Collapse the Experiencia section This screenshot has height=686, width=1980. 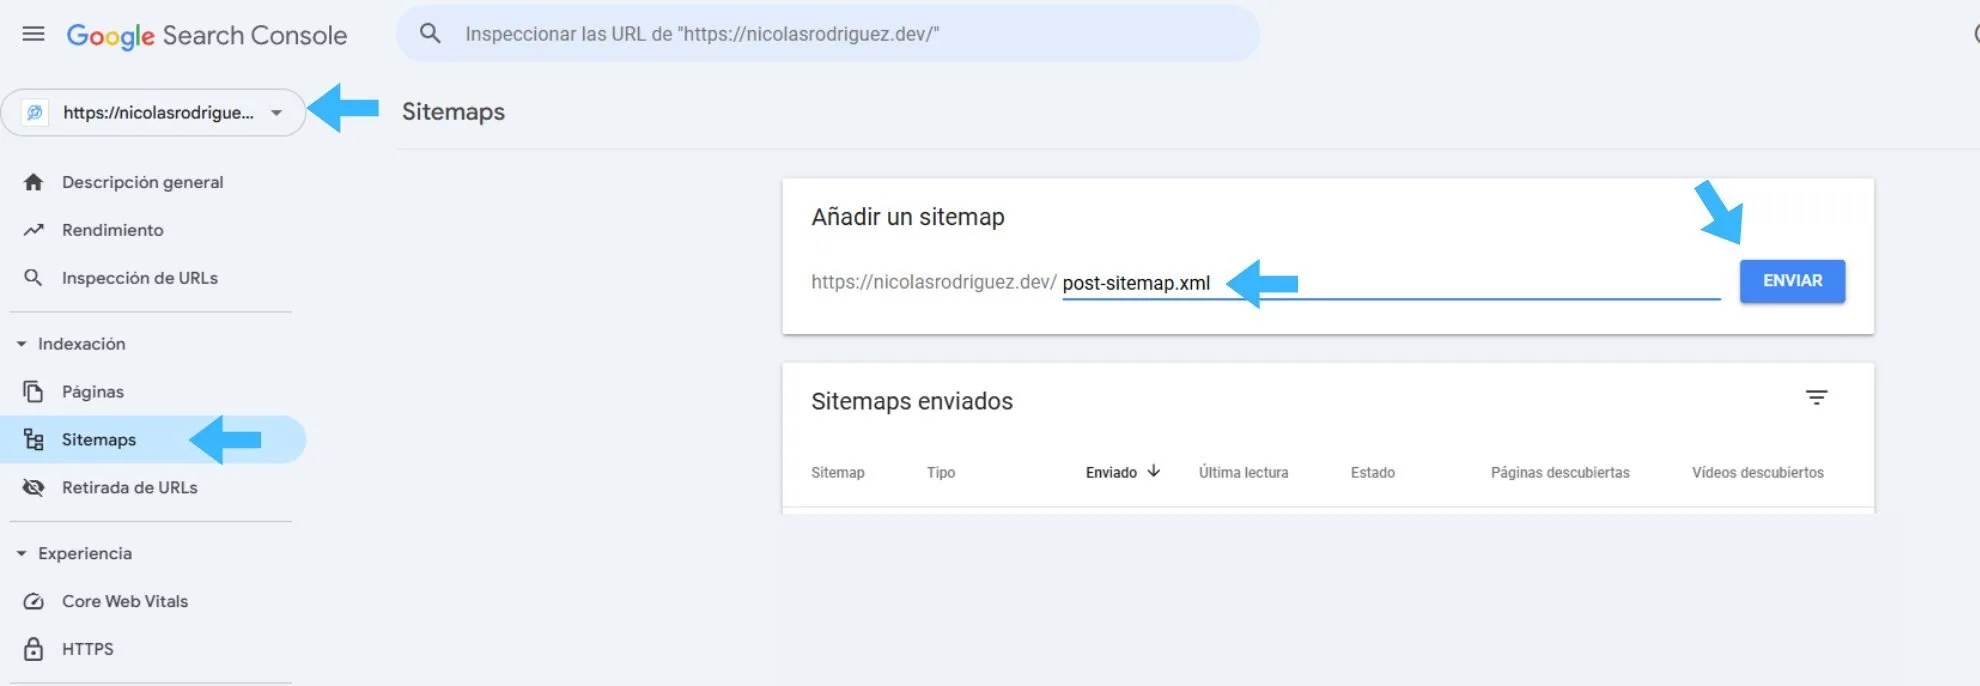coord(74,554)
